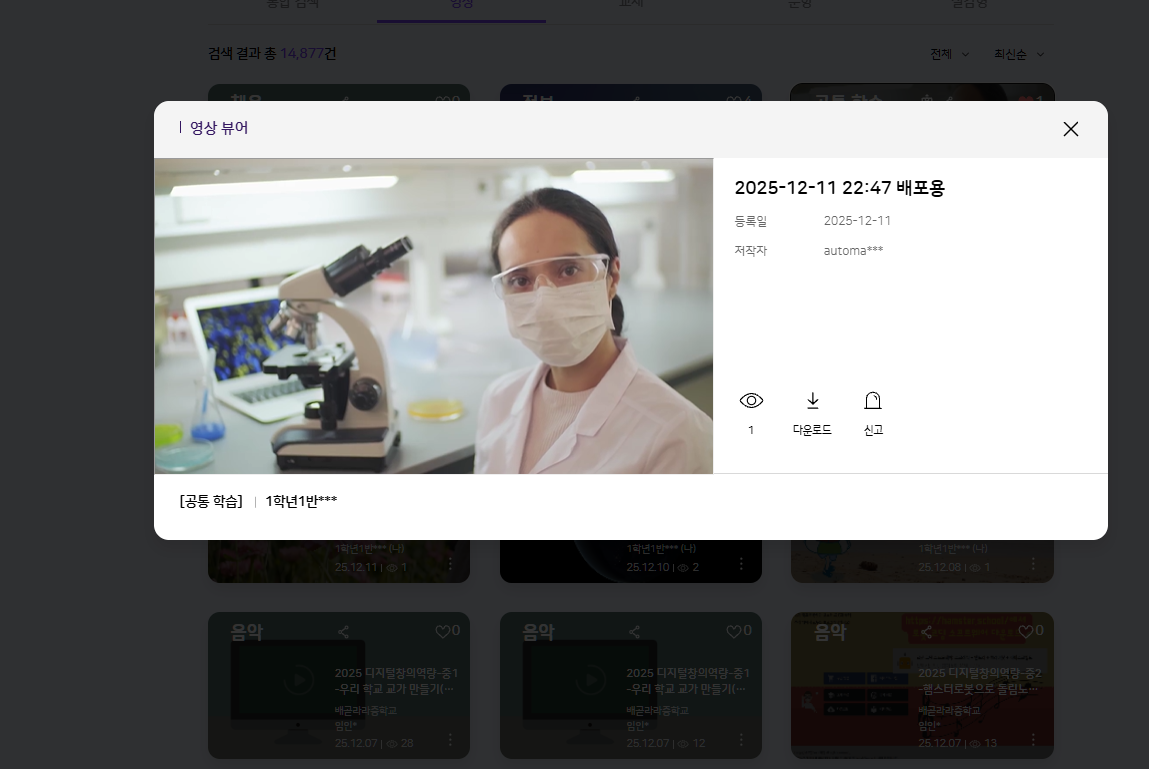This screenshot has height=769, width=1149.
Task: Open the kebab menu on the 25.12.11 card
Action: click(450, 565)
